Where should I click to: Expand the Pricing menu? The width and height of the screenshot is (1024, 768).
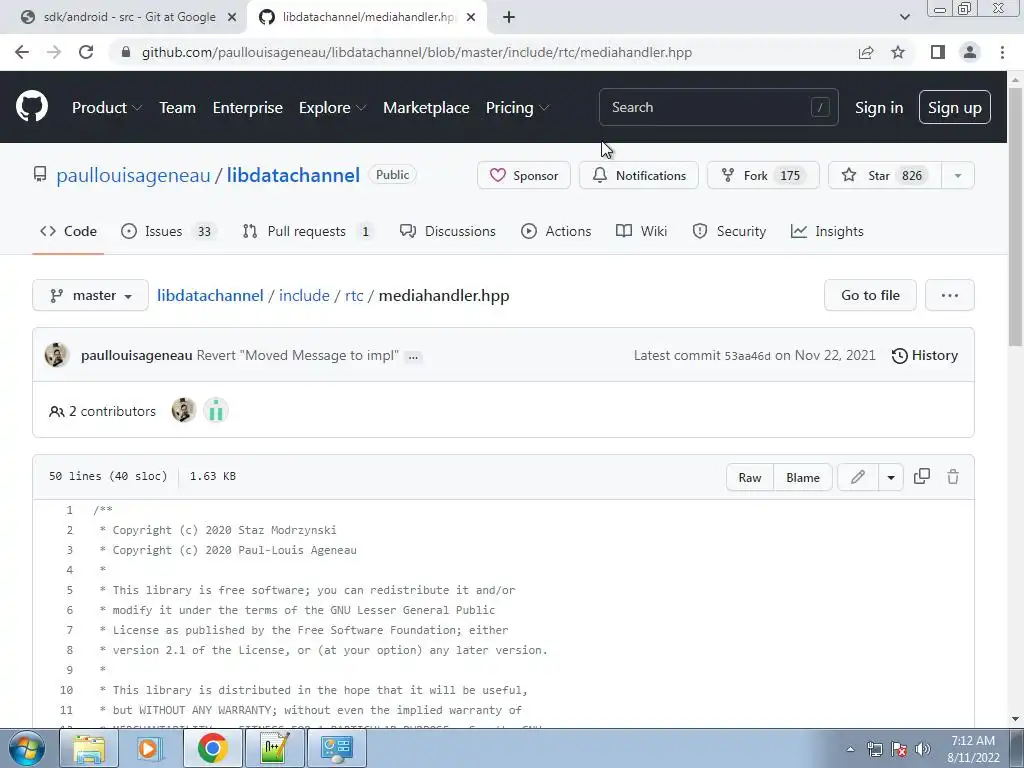(x=517, y=107)
